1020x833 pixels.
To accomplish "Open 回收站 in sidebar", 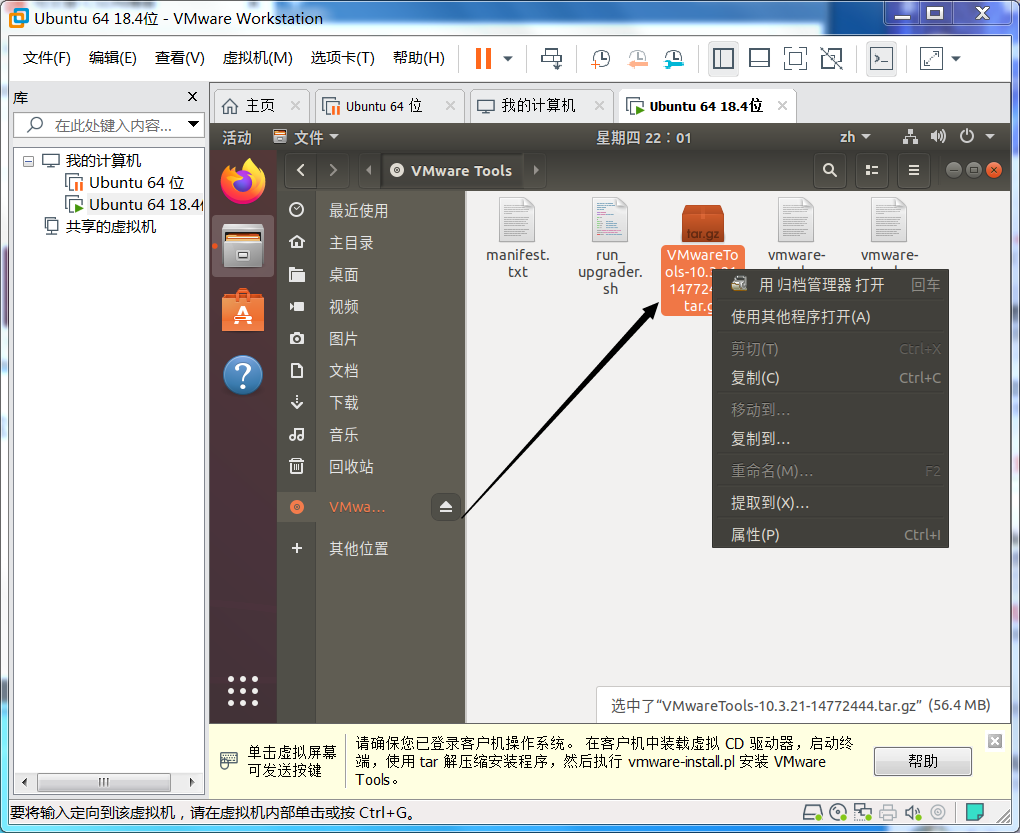I will pyautogui.click(x=371, y=466).
